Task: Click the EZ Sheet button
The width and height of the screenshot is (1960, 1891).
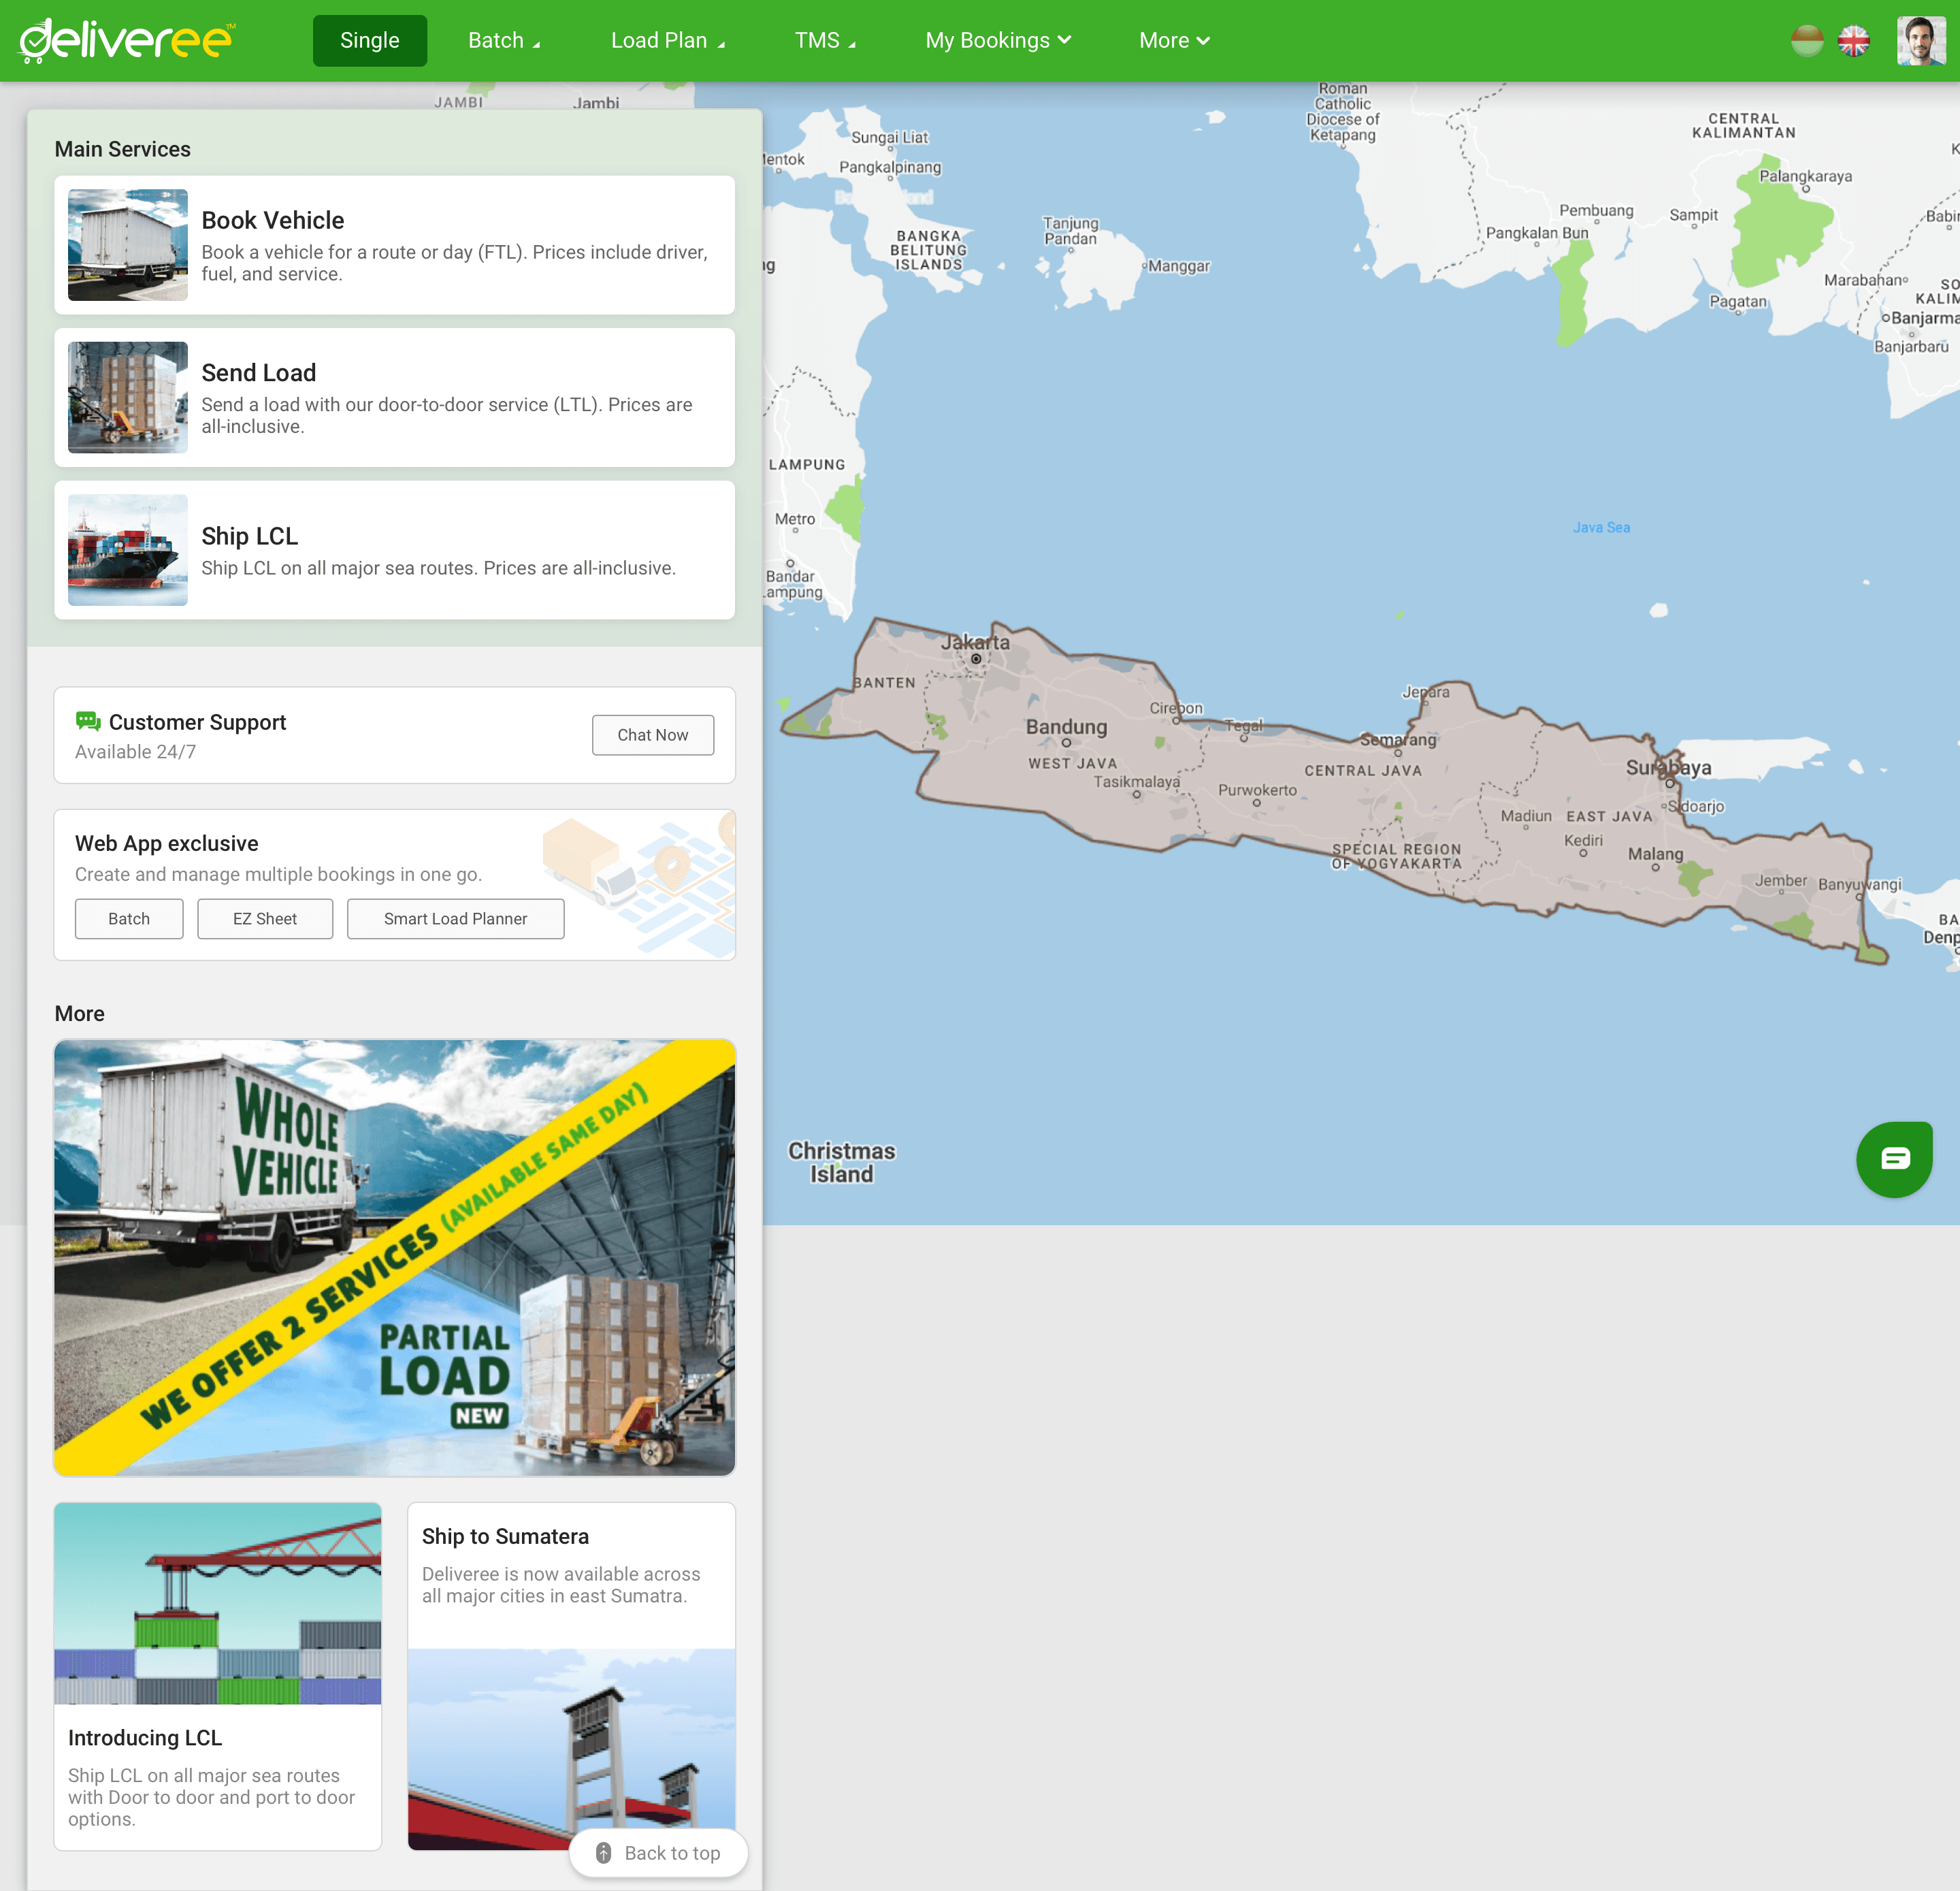Action: [265, 918]
